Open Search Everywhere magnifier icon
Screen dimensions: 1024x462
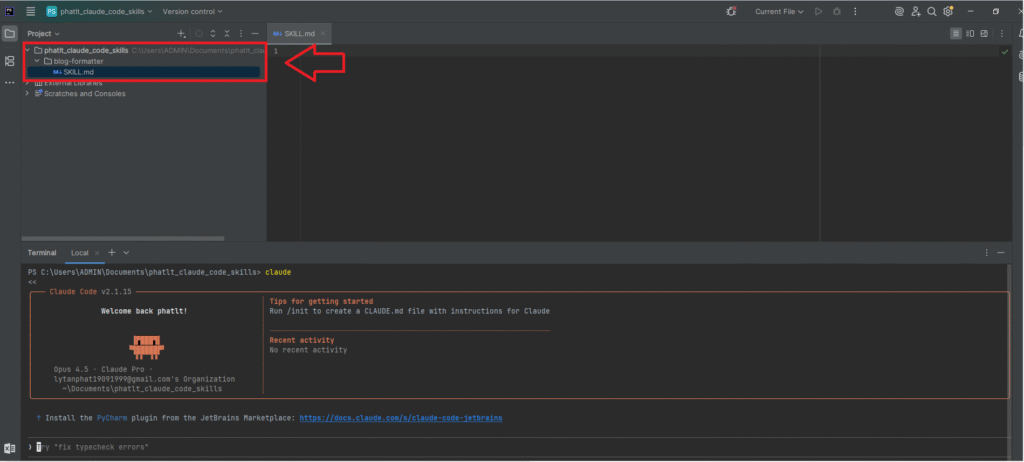931,11
